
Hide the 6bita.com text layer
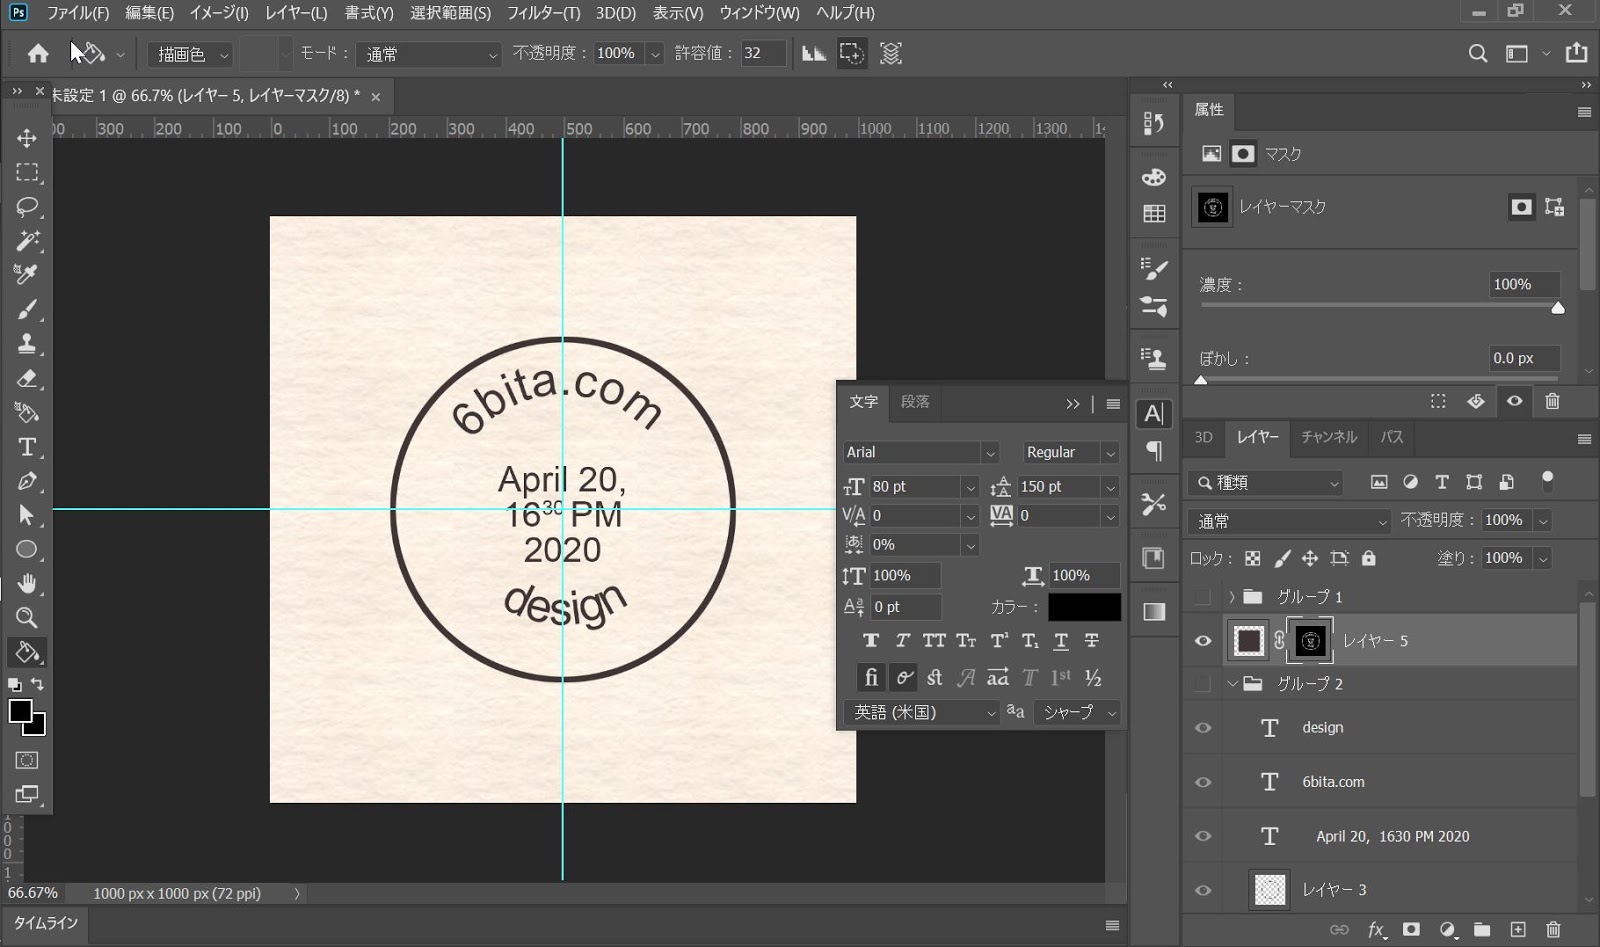1203,782
